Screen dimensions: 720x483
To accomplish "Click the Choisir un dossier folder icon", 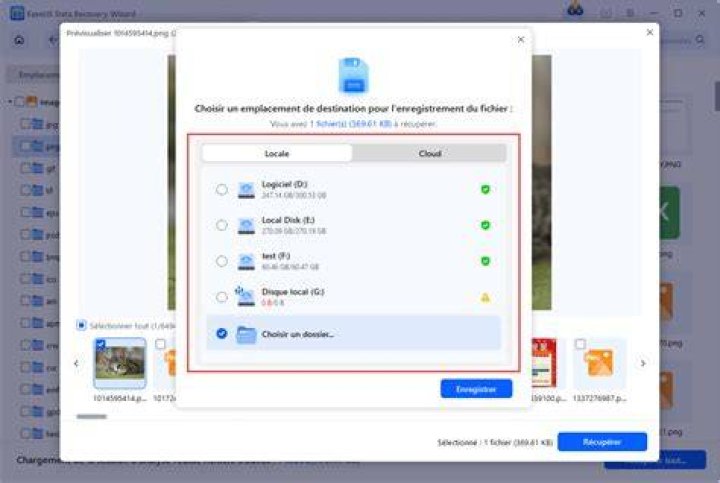I will point(246,334).
